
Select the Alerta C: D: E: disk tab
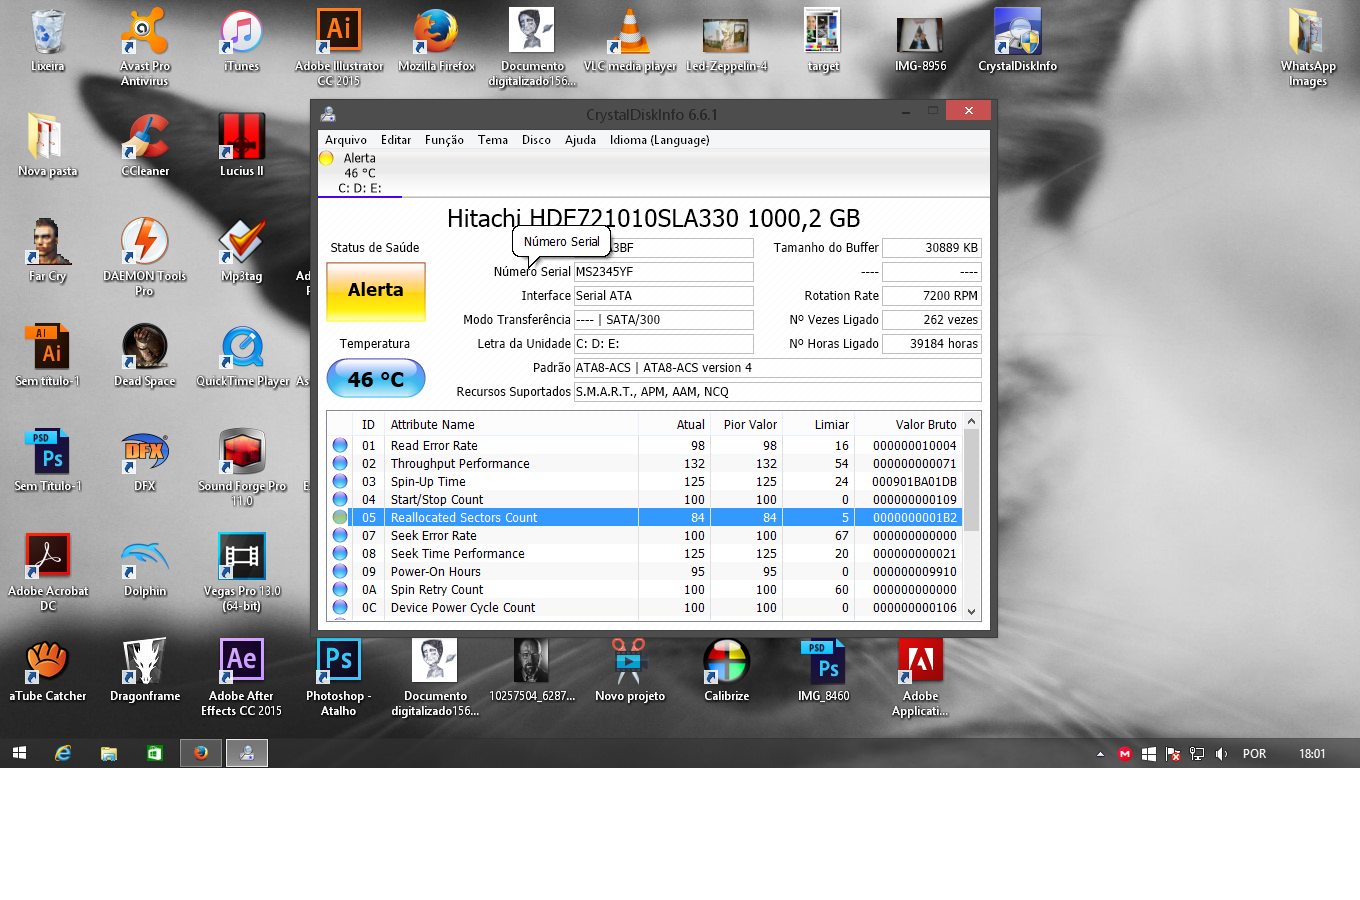point(360,173)
